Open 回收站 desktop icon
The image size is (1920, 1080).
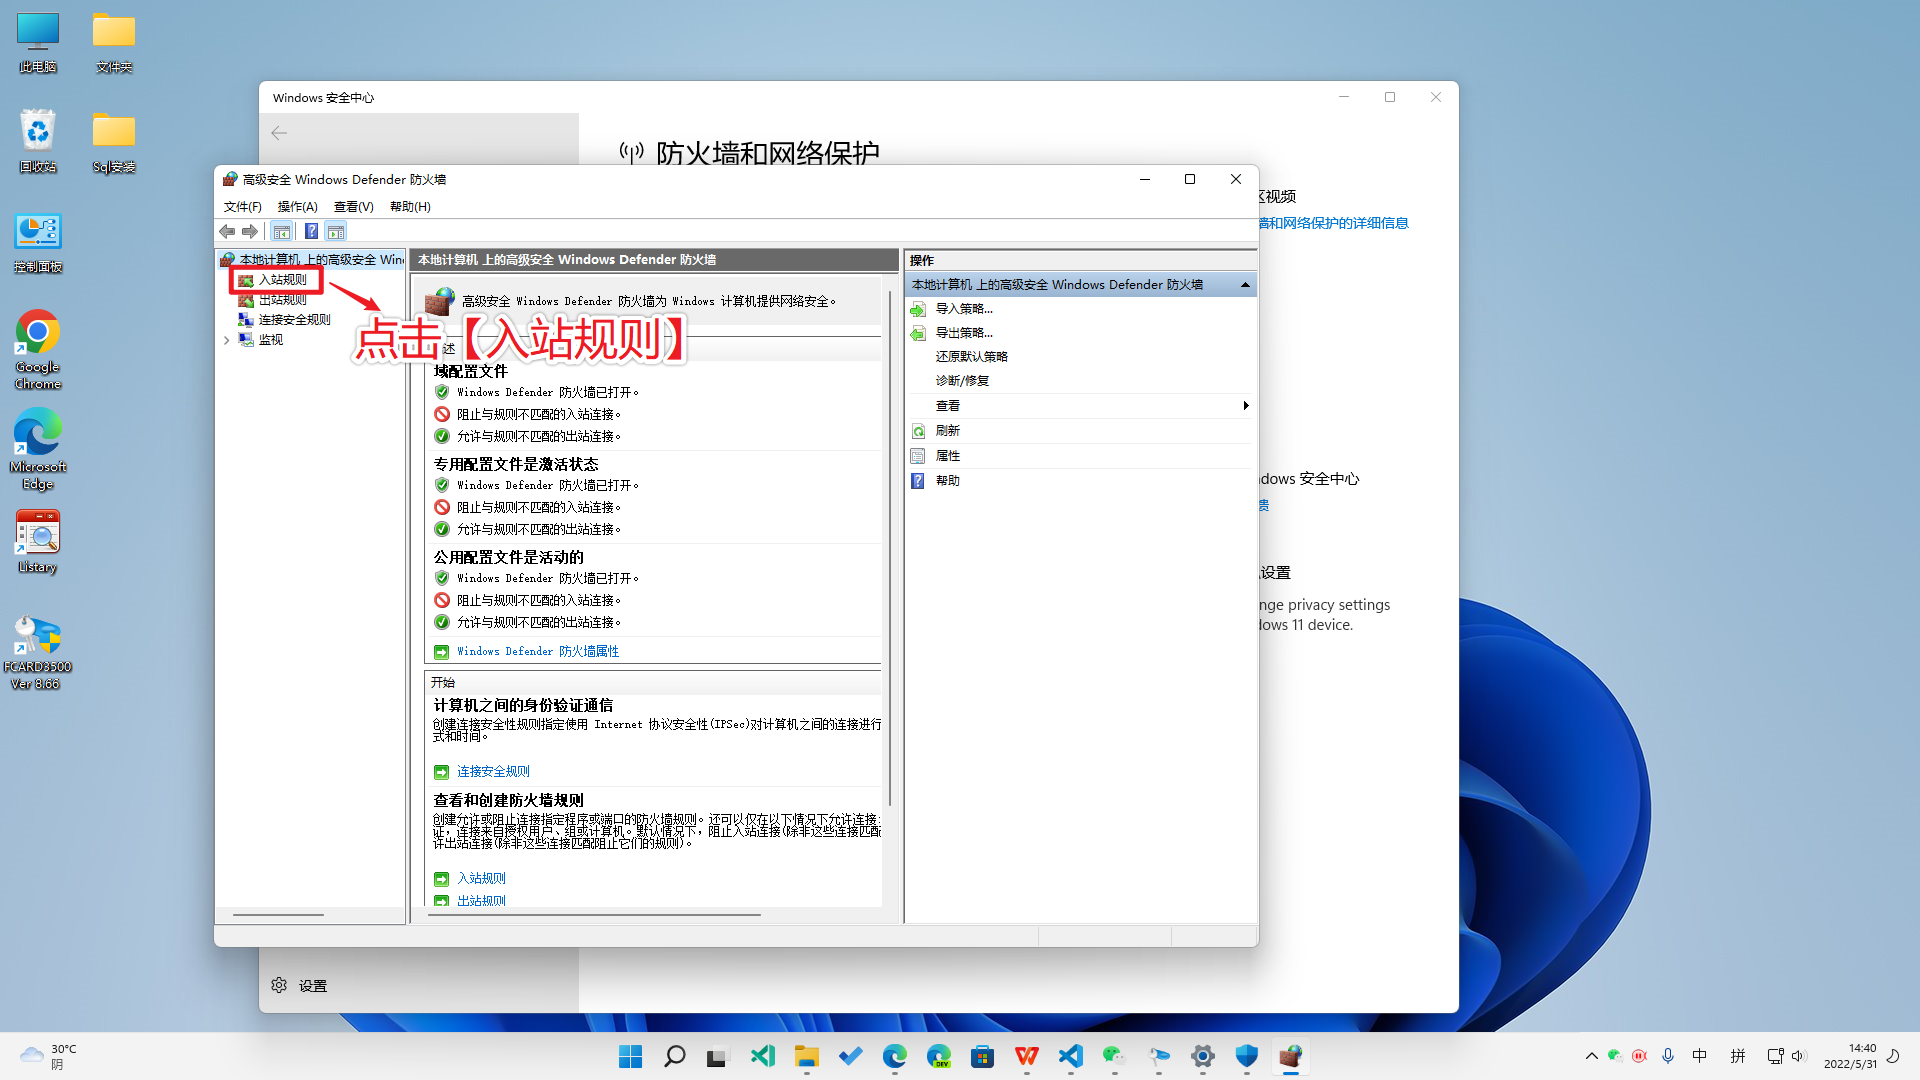pos(38,141)
